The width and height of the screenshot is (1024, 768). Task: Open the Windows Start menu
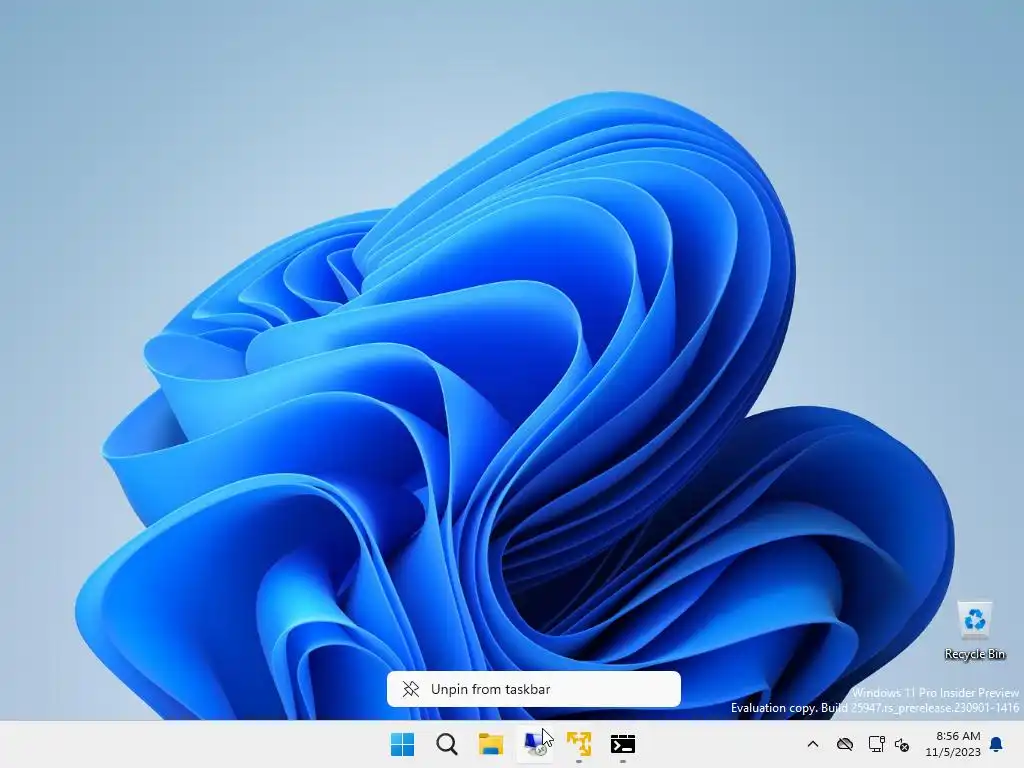(402, 744)
